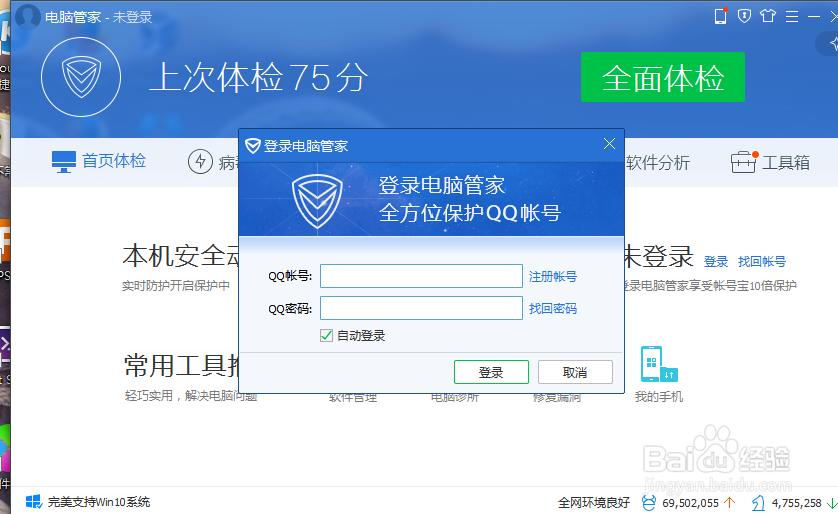Click the dialog title shield icon
The image size is (838, 514).
[252, 145]
